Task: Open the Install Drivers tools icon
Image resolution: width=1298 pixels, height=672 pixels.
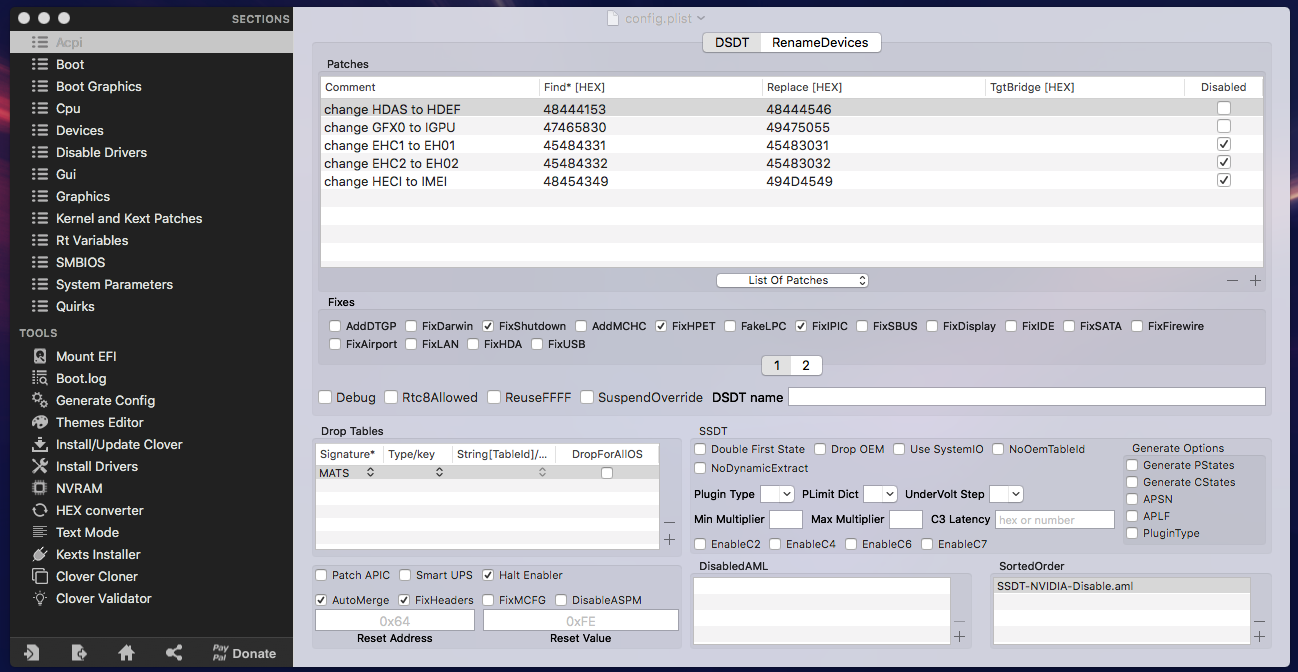Action: click(x=40, y=466)
